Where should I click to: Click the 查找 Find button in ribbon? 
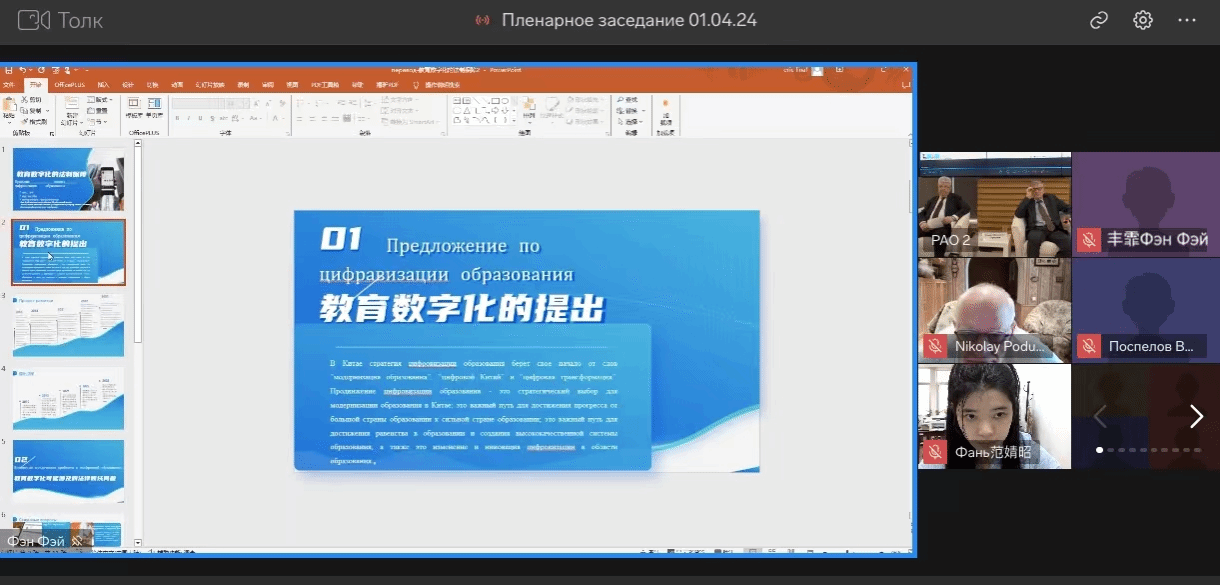click(x=628, y=100)
